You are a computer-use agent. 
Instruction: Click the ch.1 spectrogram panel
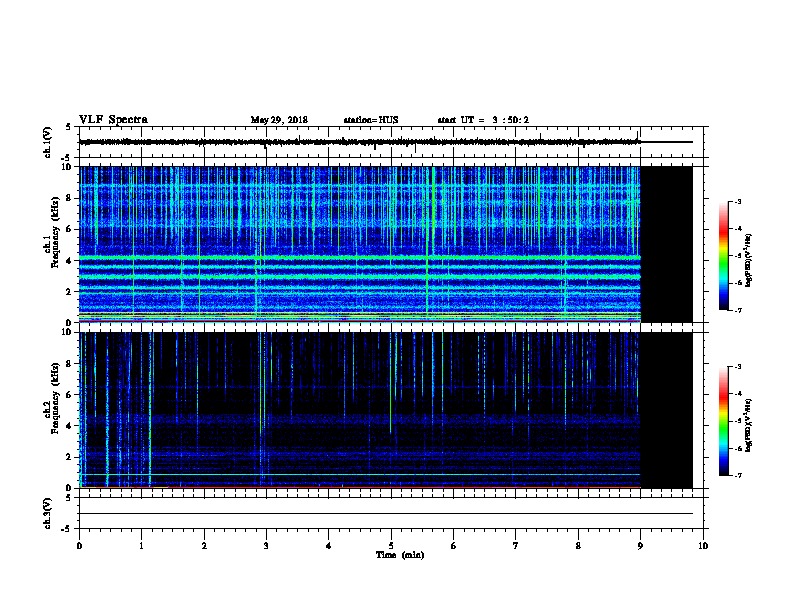pos(385,244)
